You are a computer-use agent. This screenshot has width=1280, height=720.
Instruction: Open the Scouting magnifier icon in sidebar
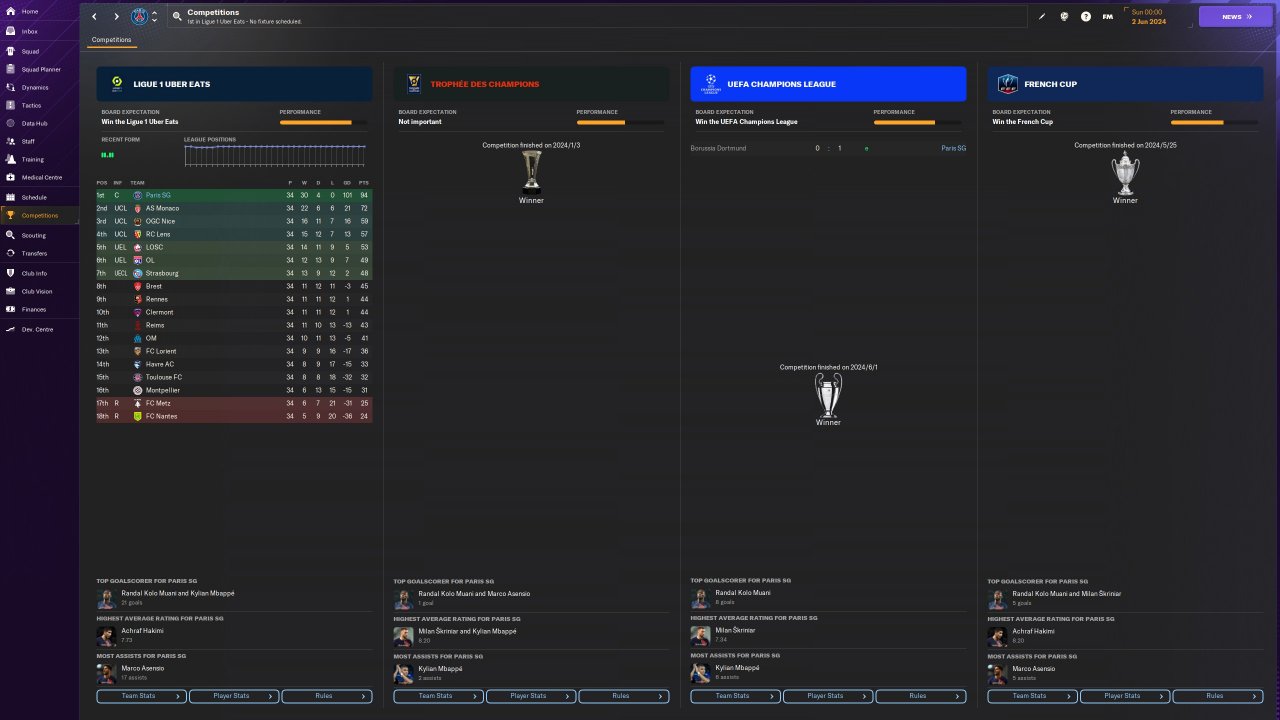10,235
